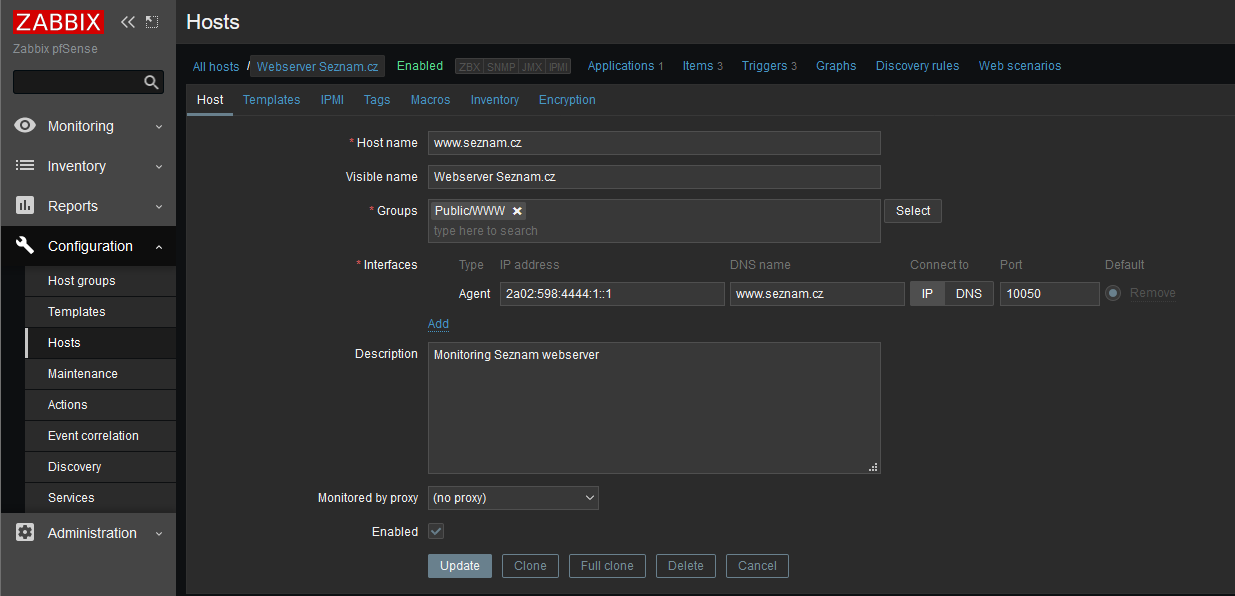Screen dimensions: 1235x596
Task: Expand the Administration menu section
Action: 88,533
